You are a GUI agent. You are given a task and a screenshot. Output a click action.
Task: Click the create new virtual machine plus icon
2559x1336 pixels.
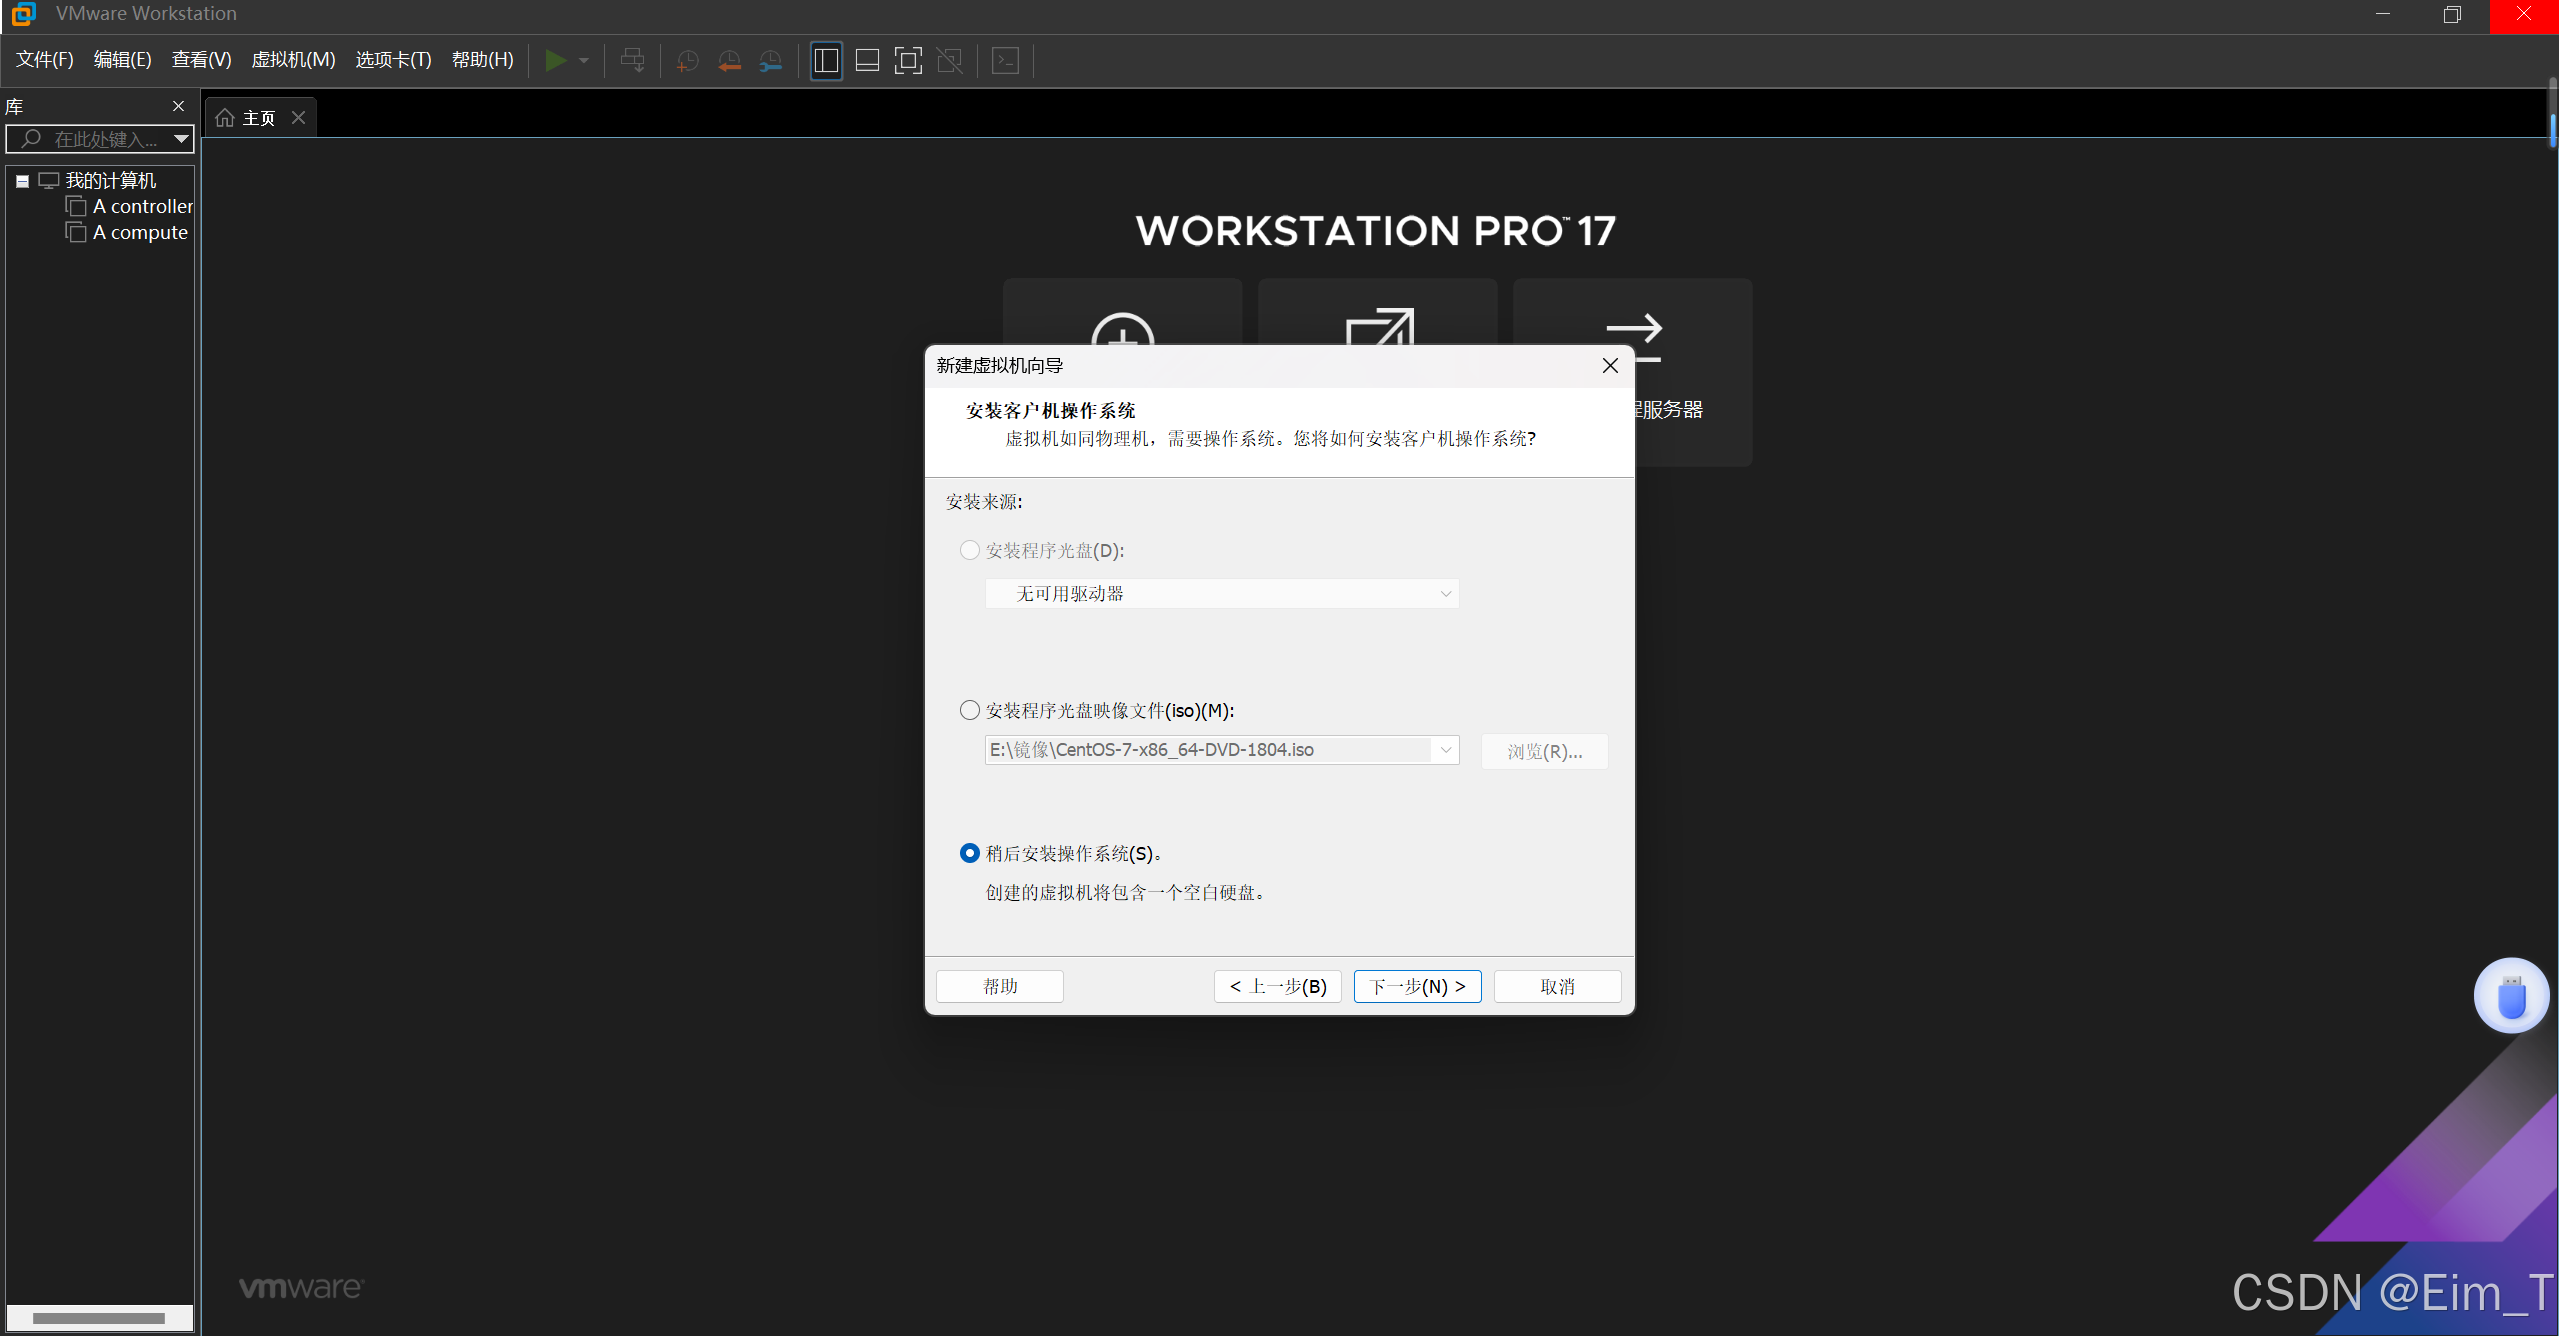tap(1122, 330)
